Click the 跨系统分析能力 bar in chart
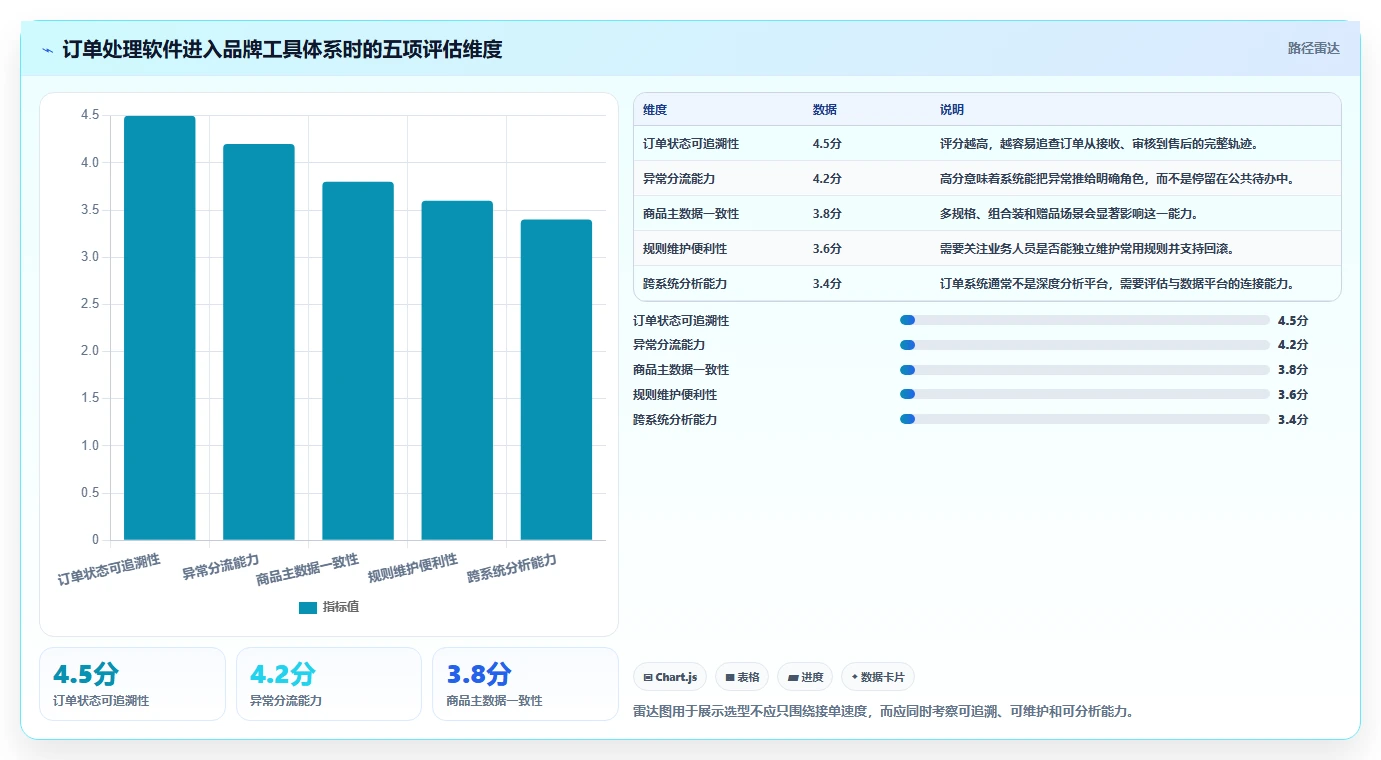Viewport: 1381px width, 760px height. click(x=556, y=380)
